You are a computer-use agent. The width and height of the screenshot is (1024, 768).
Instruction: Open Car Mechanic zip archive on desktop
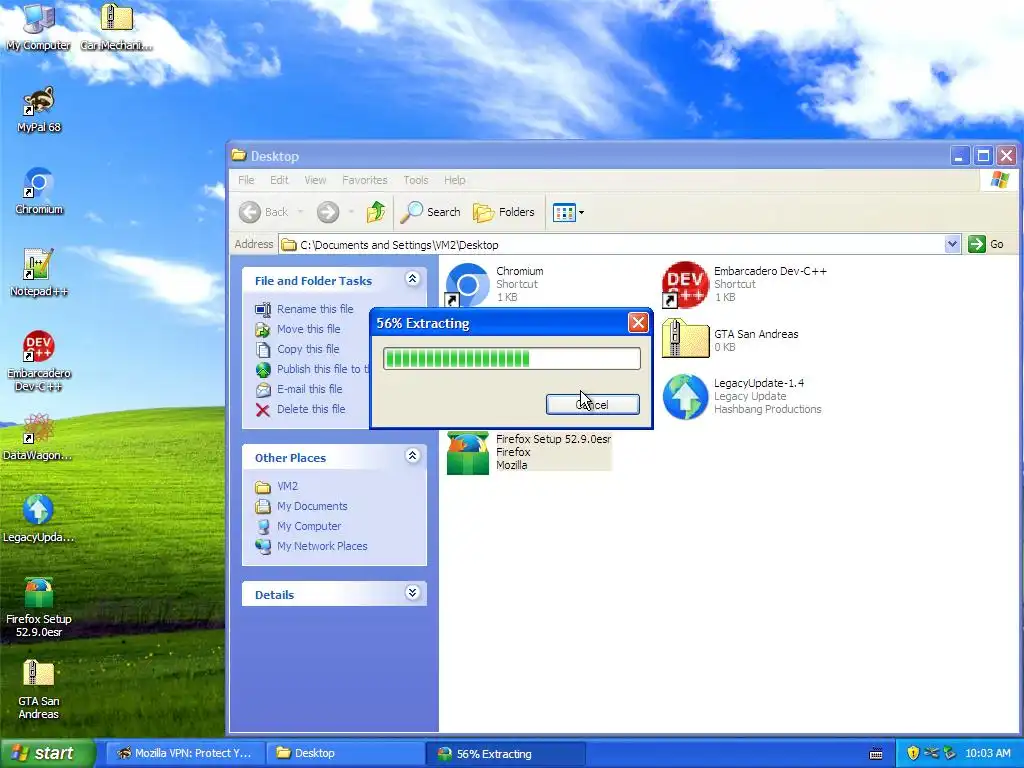click(117, 26)
